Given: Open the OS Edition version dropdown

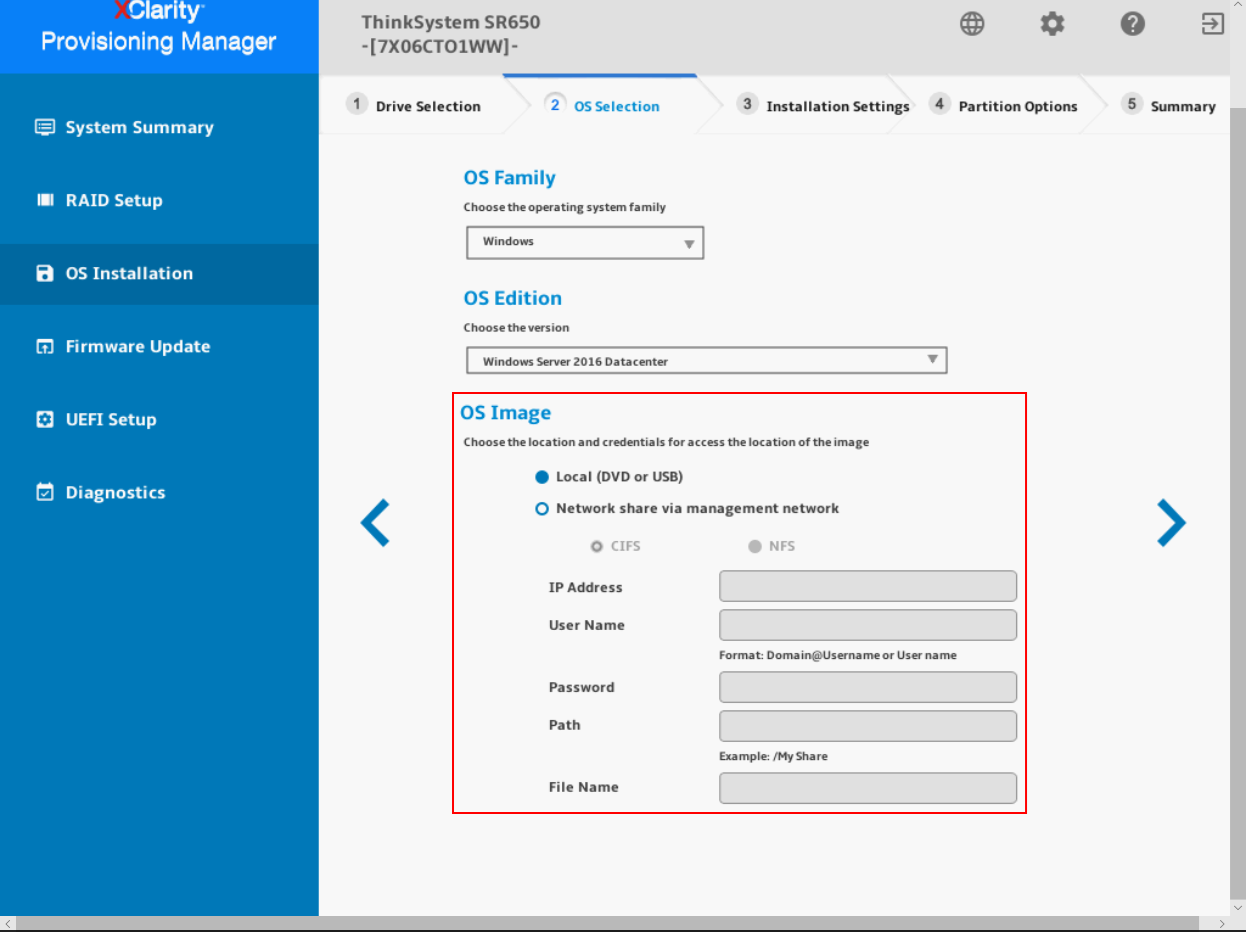Looking at the screenshot, I should click(706, 360).
